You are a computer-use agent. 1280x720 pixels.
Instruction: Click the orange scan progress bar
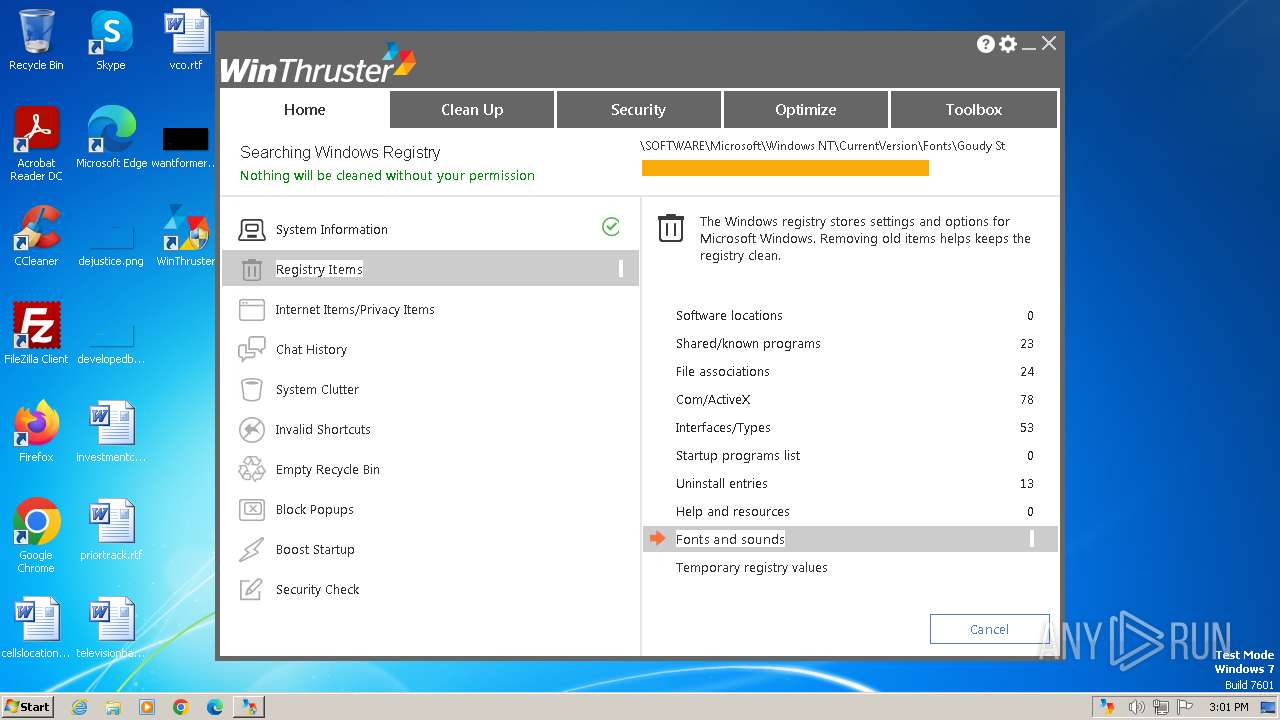785,168
